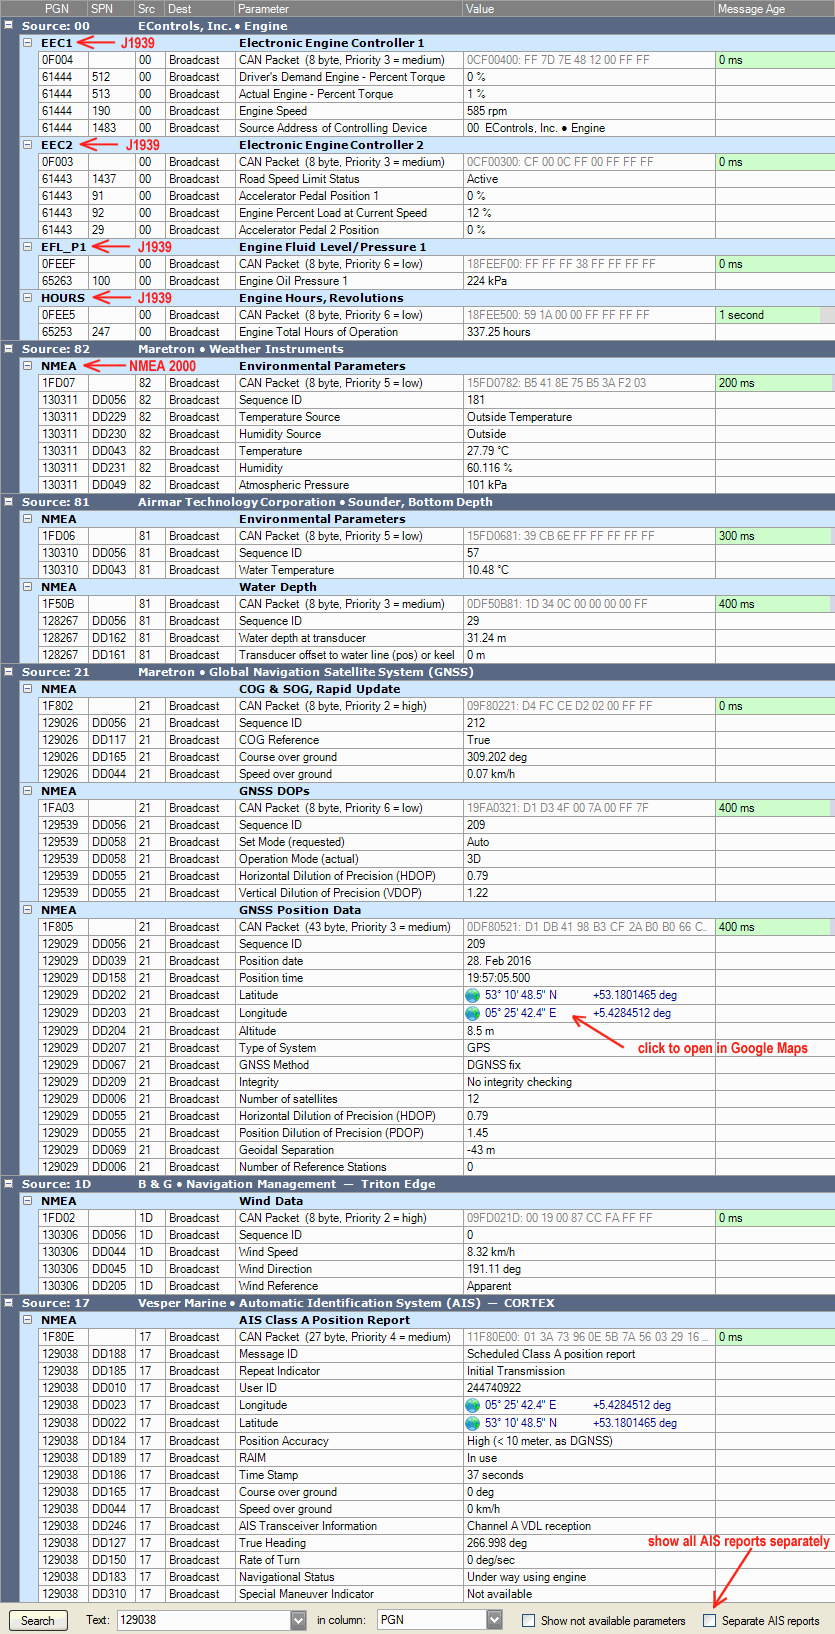This screenshot has height=1634, width=835.
Task: Toggle Separate AIS reports checkbox
Action: tap(710, 1620)
